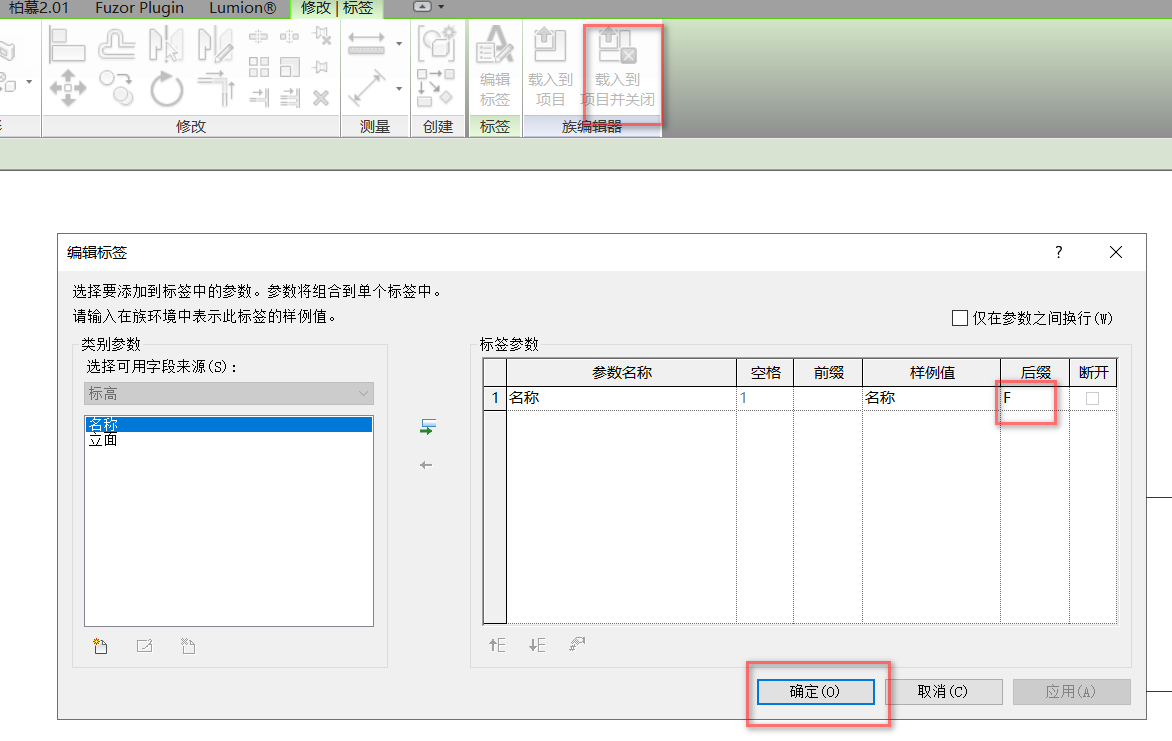Click the 参数名称 column header
The image size is (1172, 741).
tap(622, 372)
